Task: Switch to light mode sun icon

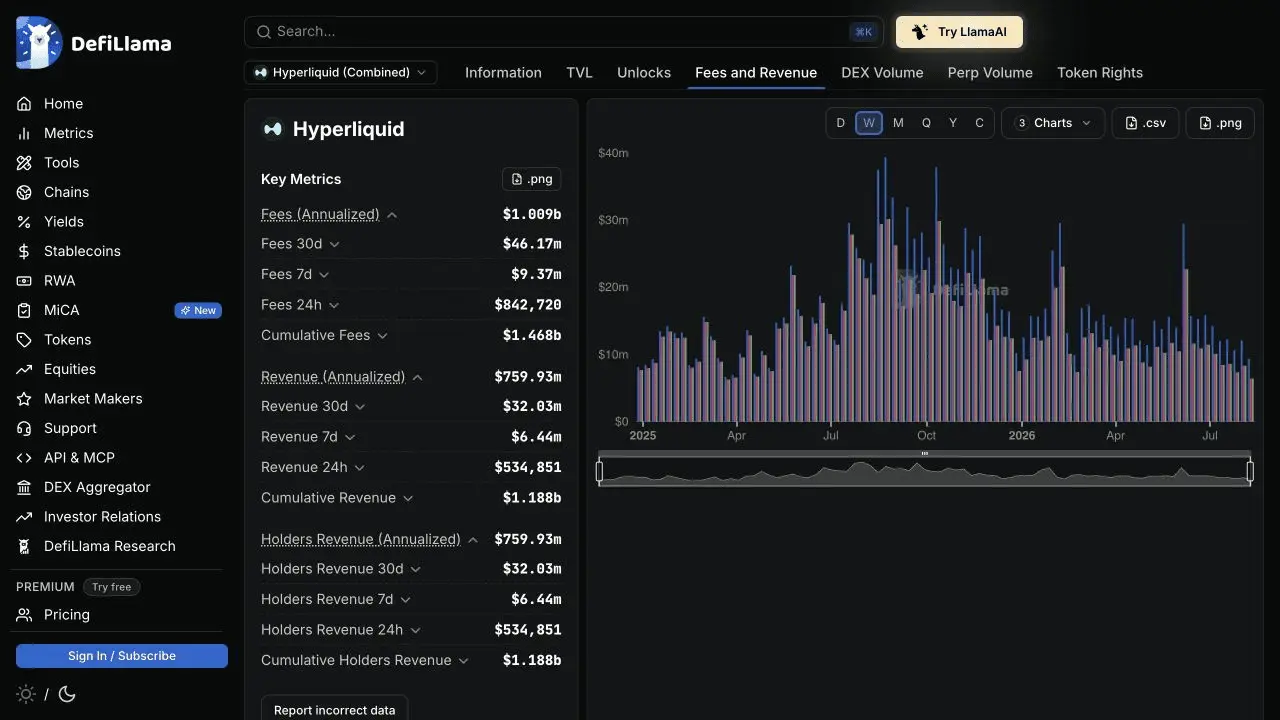Action: [x=26, y=694]
